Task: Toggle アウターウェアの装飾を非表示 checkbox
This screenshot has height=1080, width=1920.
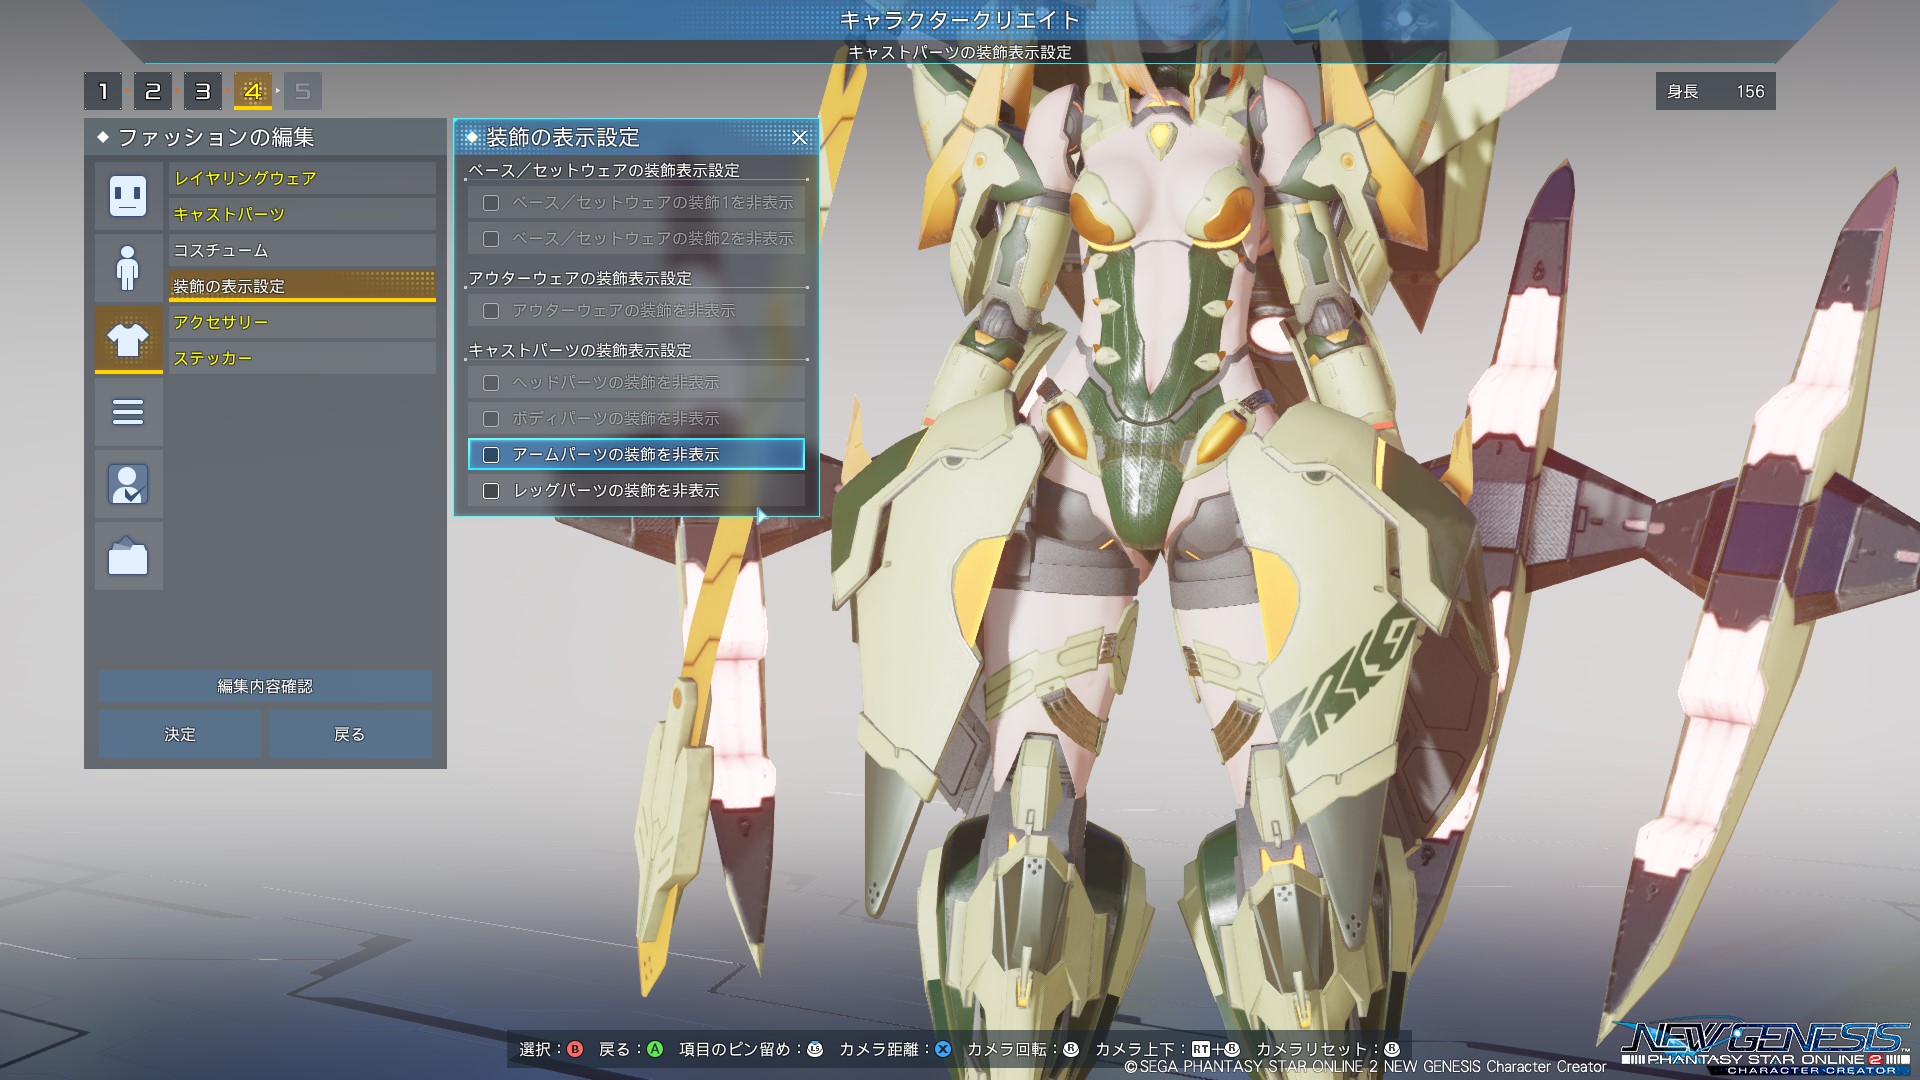Action: click(491, 311)
